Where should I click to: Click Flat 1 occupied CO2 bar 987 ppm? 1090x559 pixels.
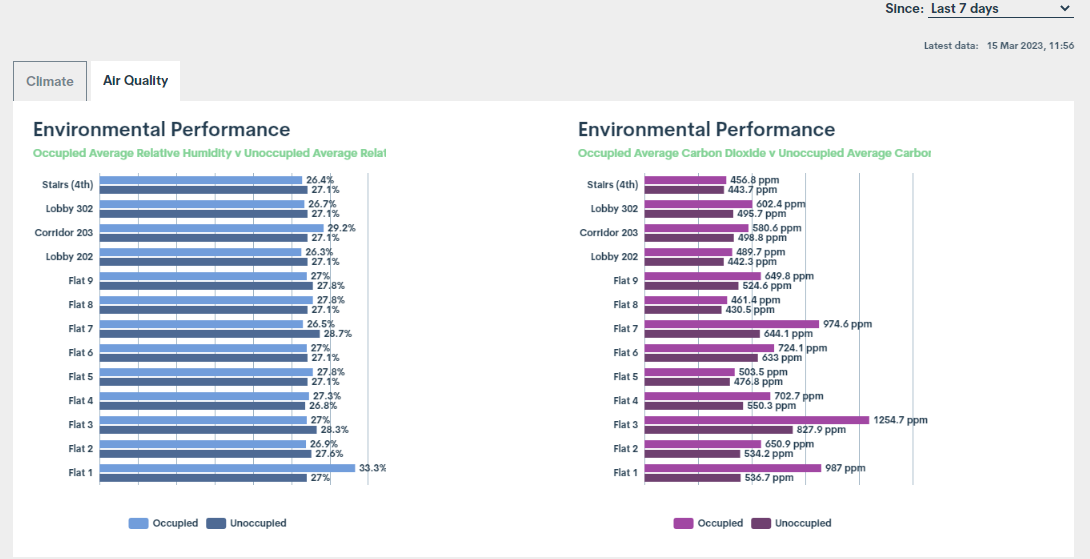733,468
